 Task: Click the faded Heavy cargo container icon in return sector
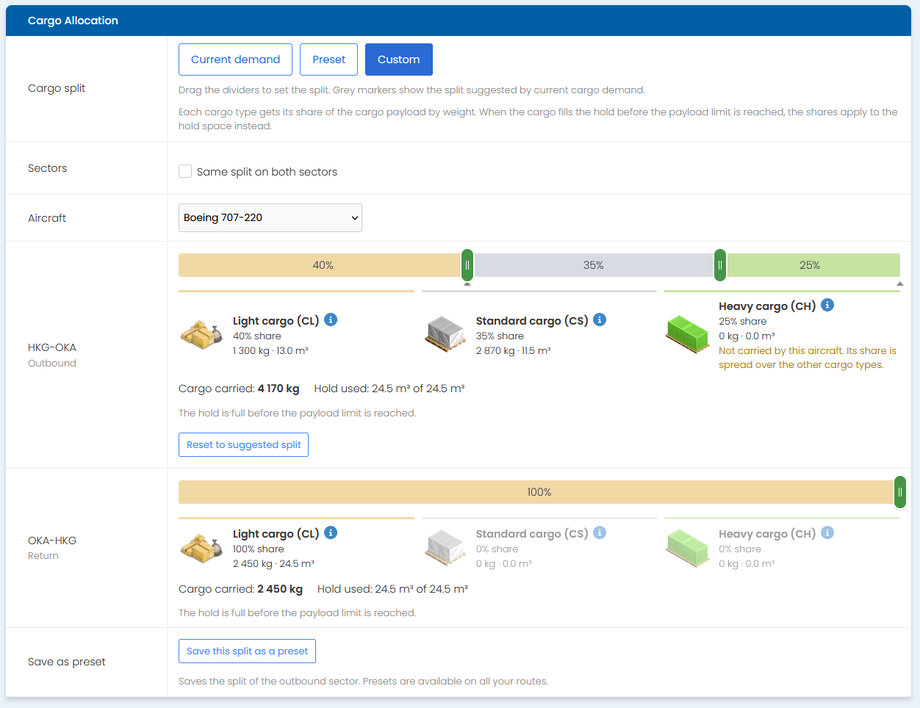click(688, 548)
